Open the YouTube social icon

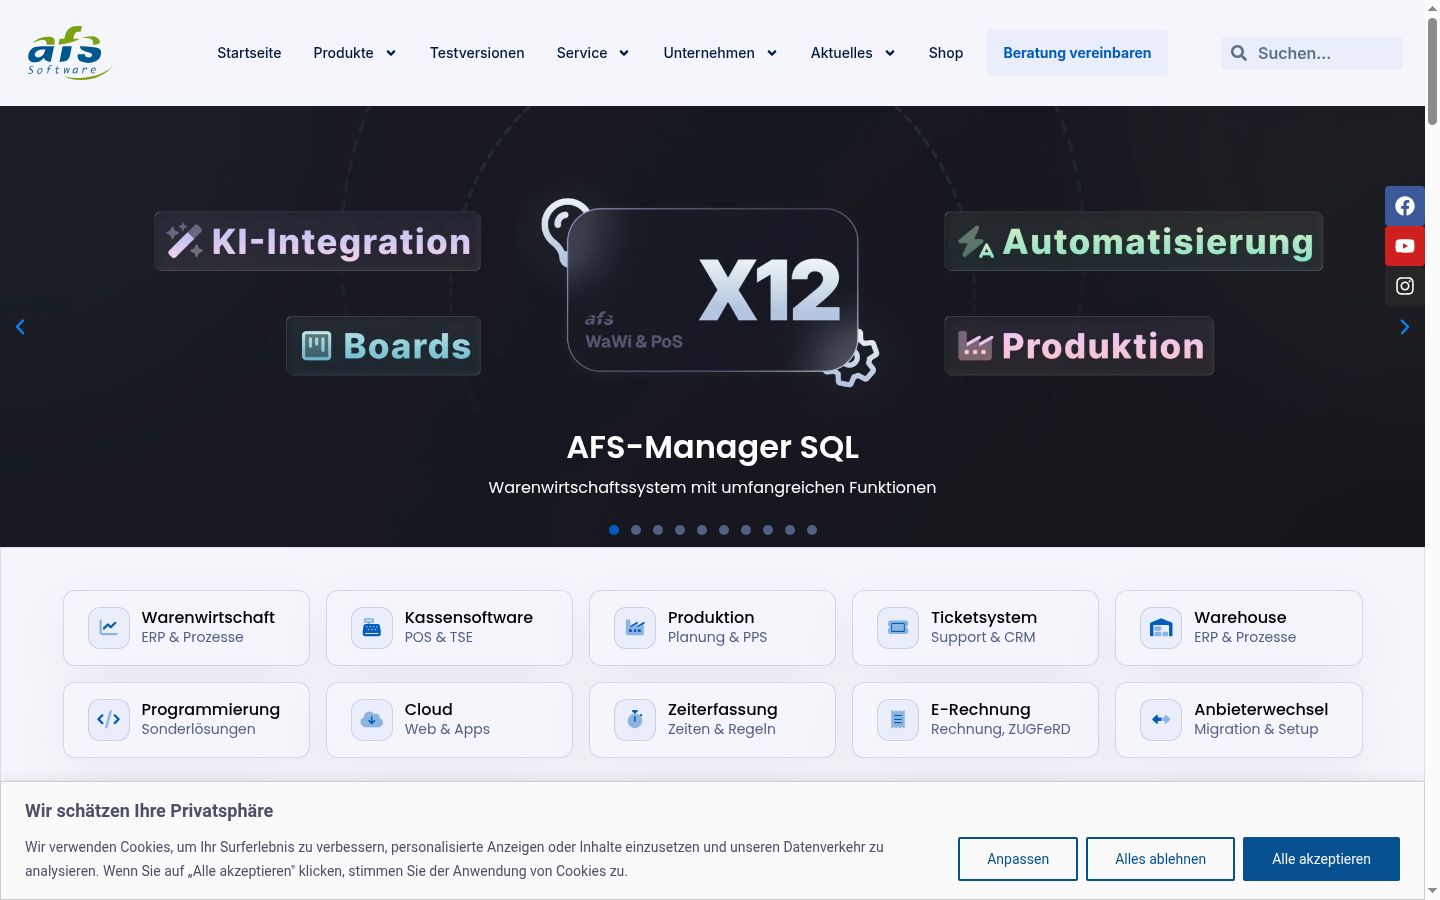click(x=1405, y=246)
